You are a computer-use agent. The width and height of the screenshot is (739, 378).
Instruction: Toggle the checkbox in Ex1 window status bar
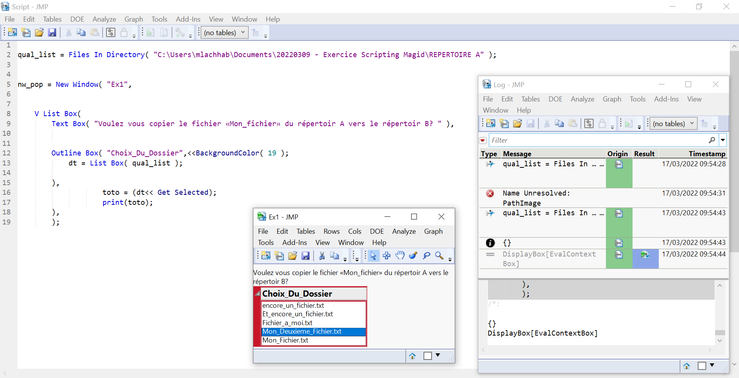(427, 356)
